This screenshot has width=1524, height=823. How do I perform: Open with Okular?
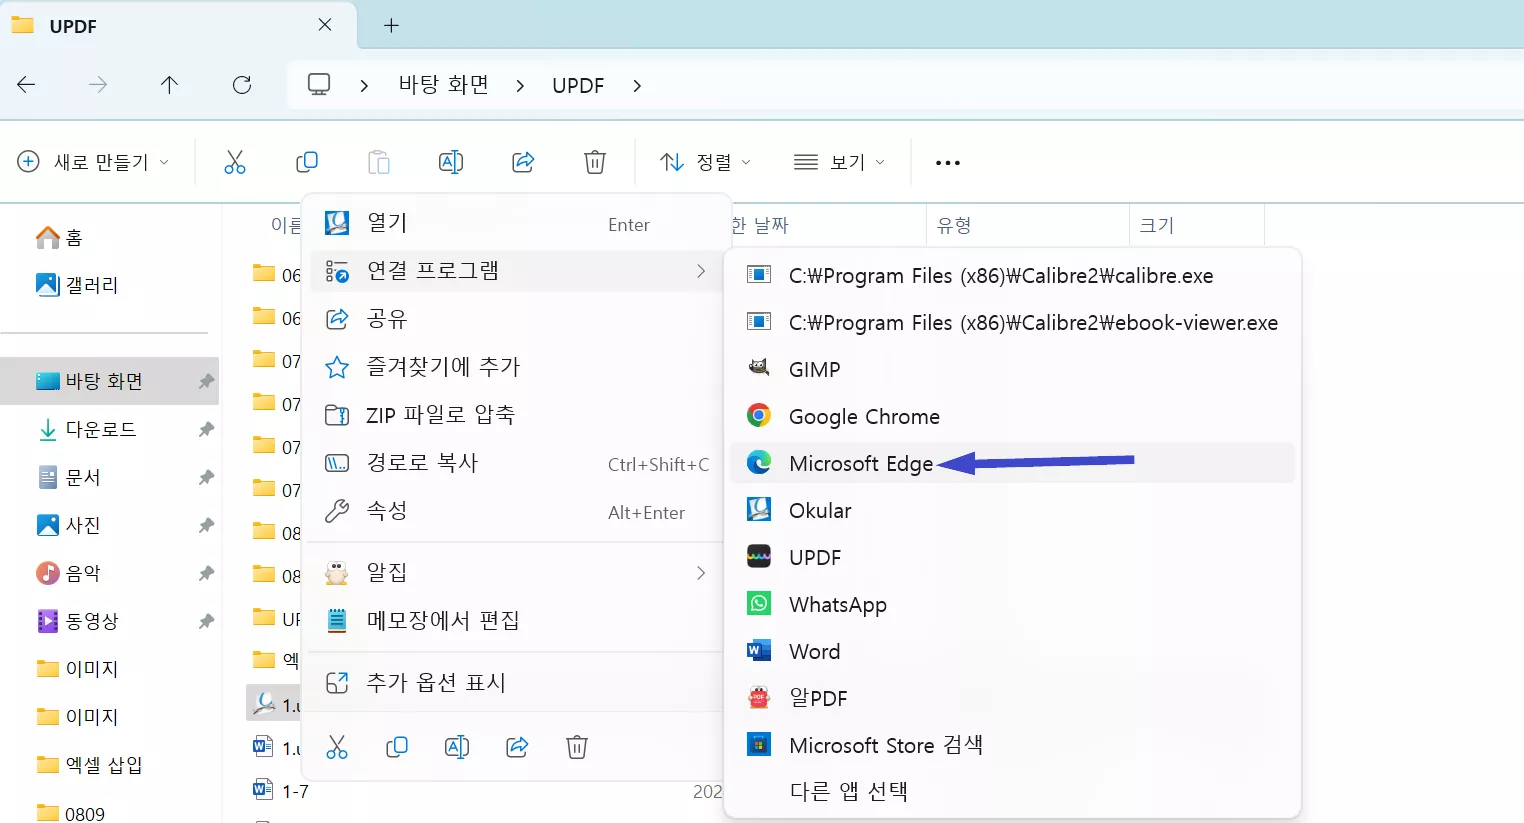pyautogui.click(x=1012, y=510)
